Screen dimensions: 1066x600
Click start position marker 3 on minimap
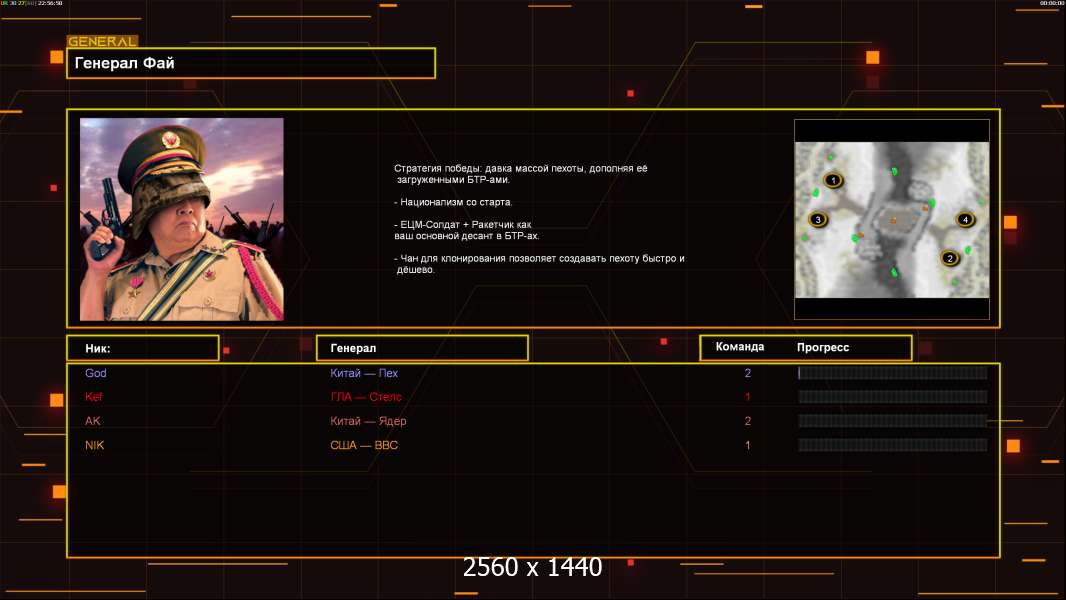(x=818, y=219)
